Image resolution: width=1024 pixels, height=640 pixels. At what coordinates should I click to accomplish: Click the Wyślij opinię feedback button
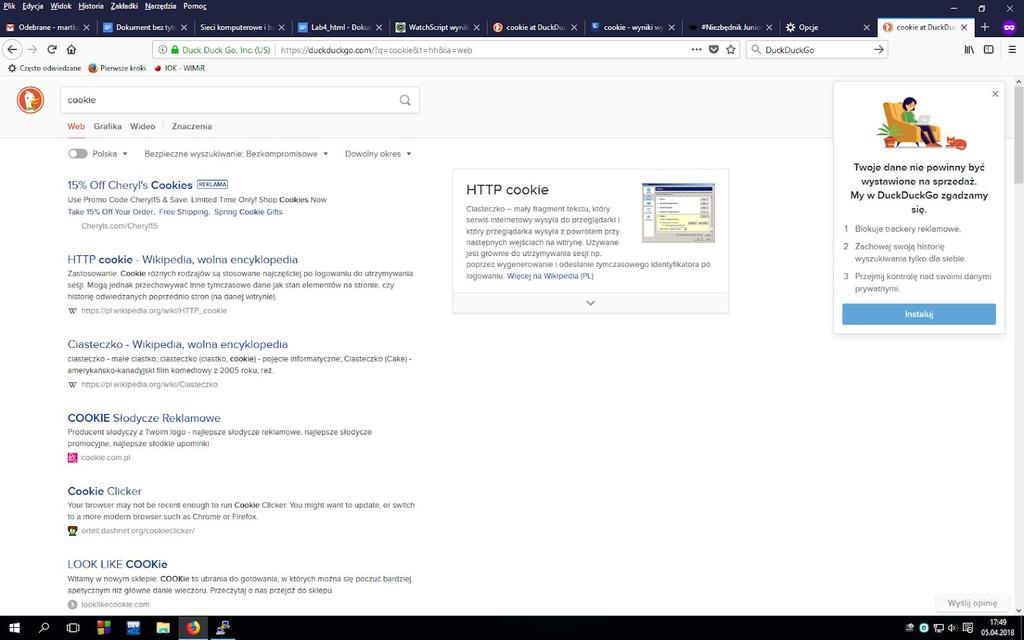click(x=972, y=603)
